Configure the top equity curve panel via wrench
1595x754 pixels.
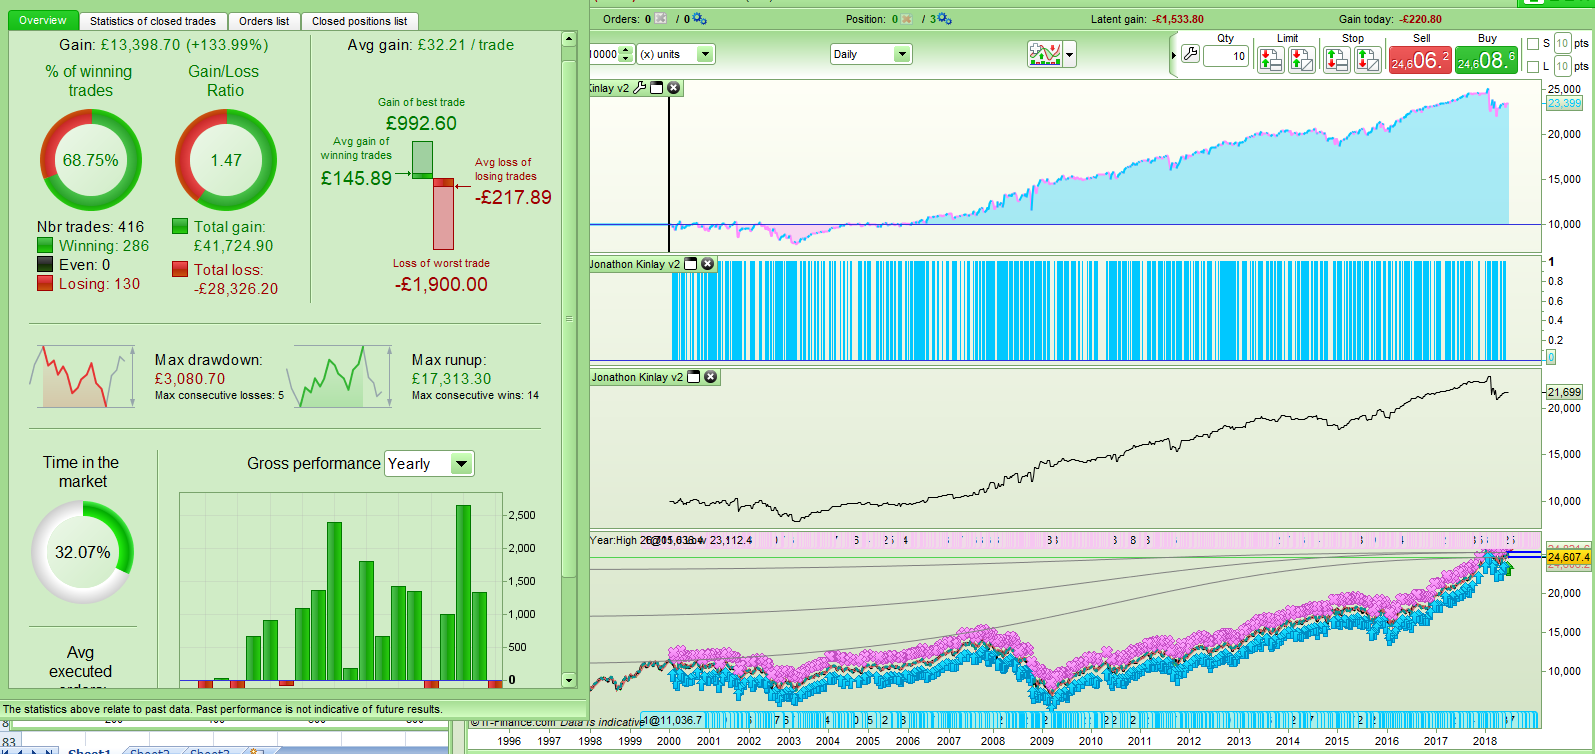[x=640, y=88]
